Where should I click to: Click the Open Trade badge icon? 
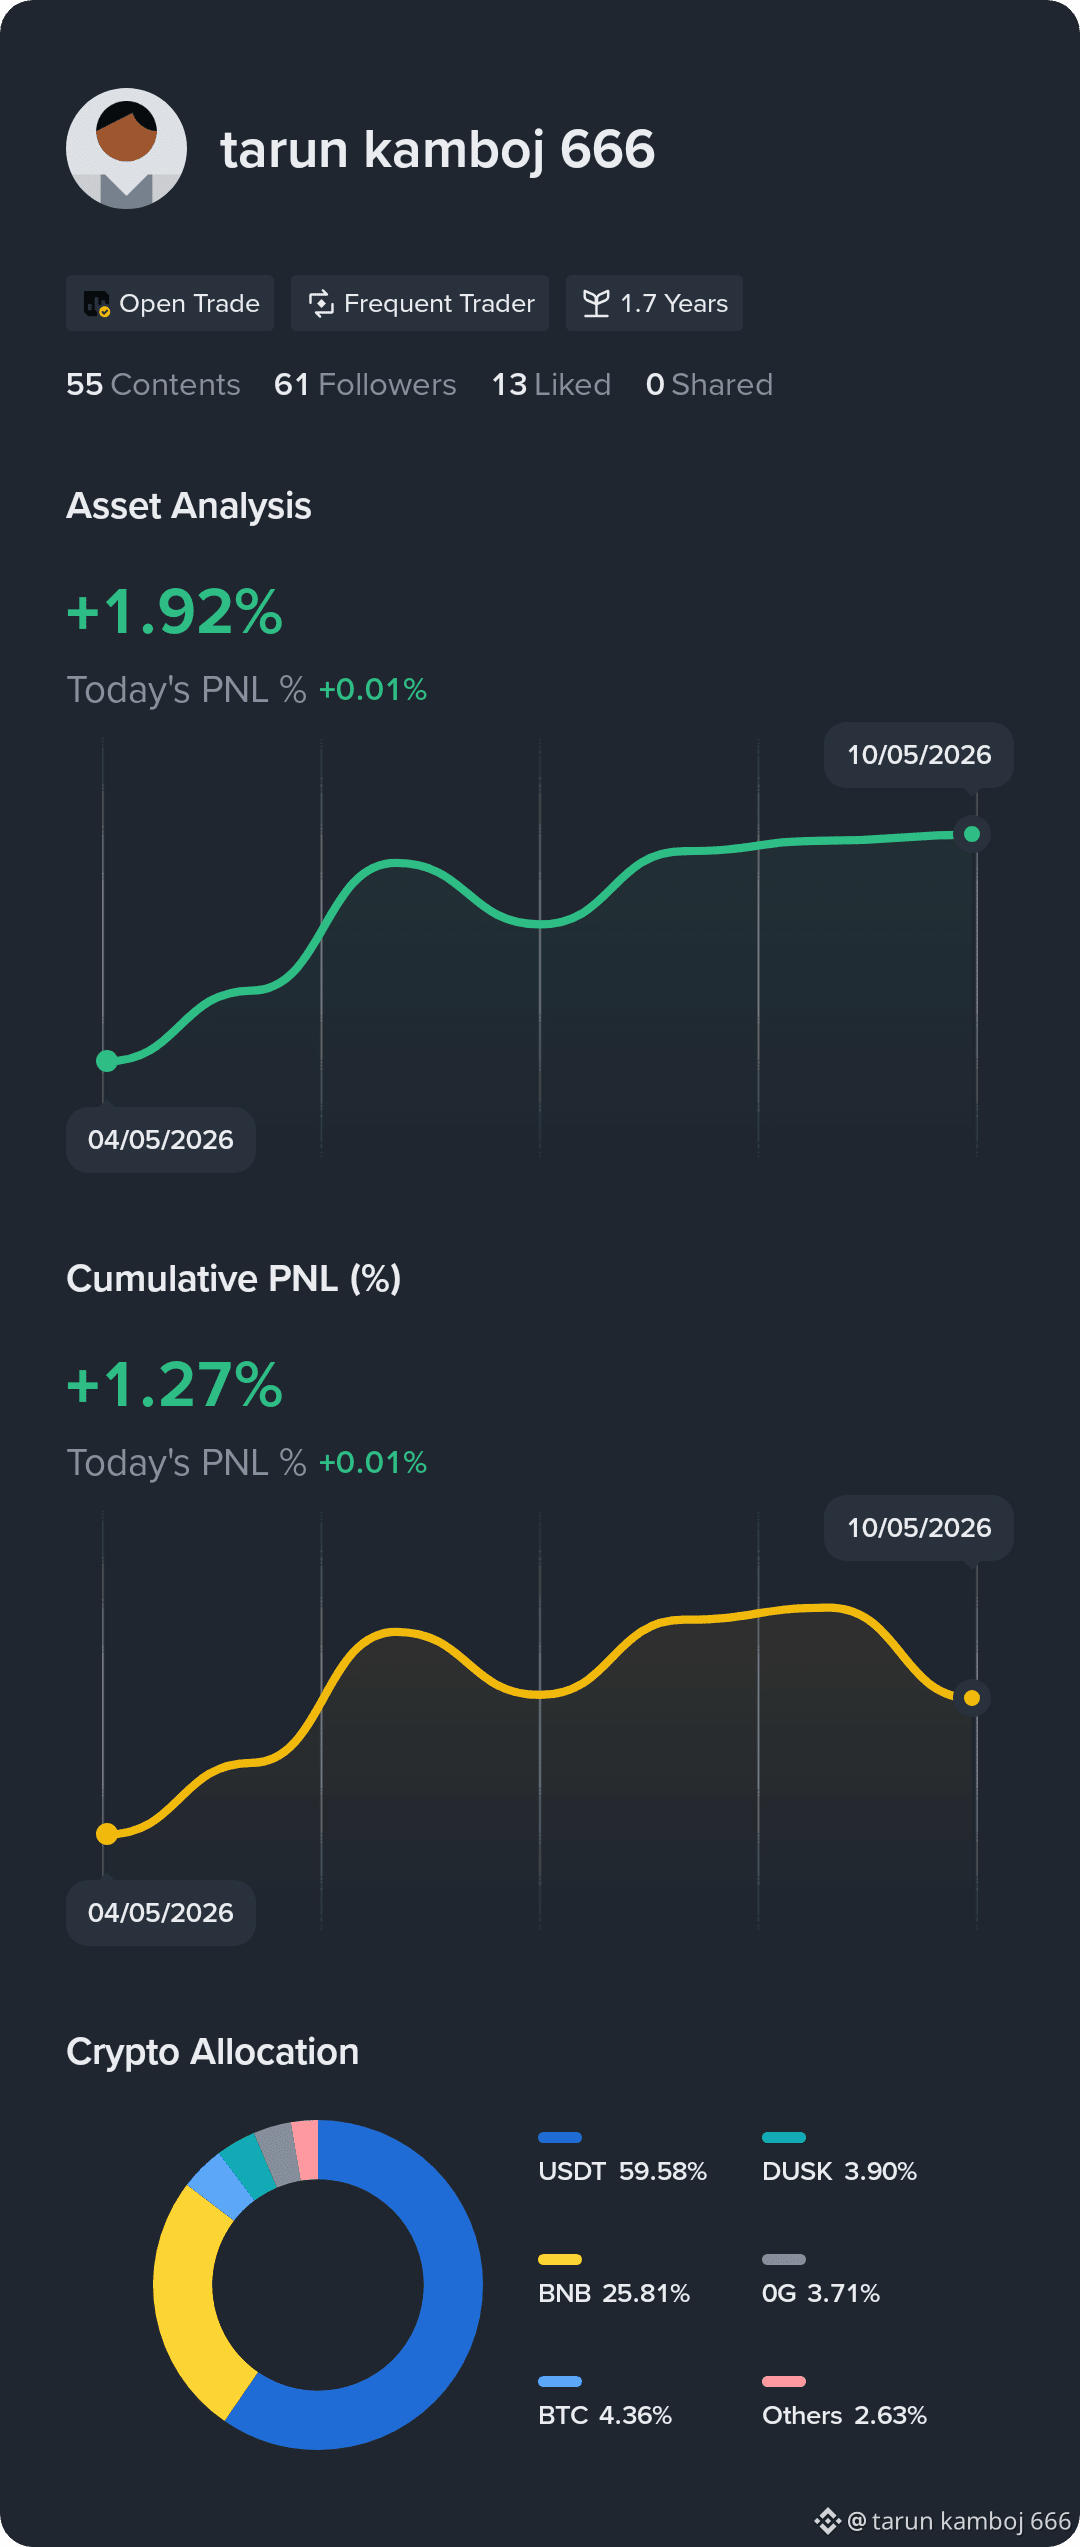point(96,304)
